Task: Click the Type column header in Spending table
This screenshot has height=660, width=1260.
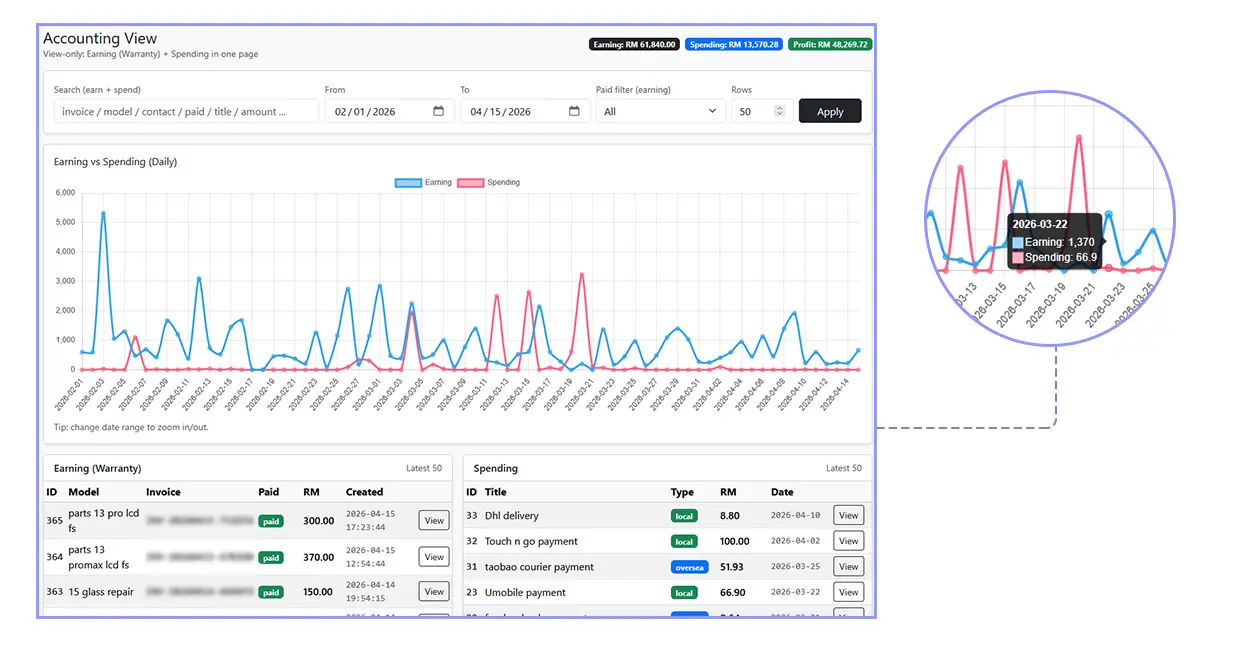Action: click(x=682, y=492)
